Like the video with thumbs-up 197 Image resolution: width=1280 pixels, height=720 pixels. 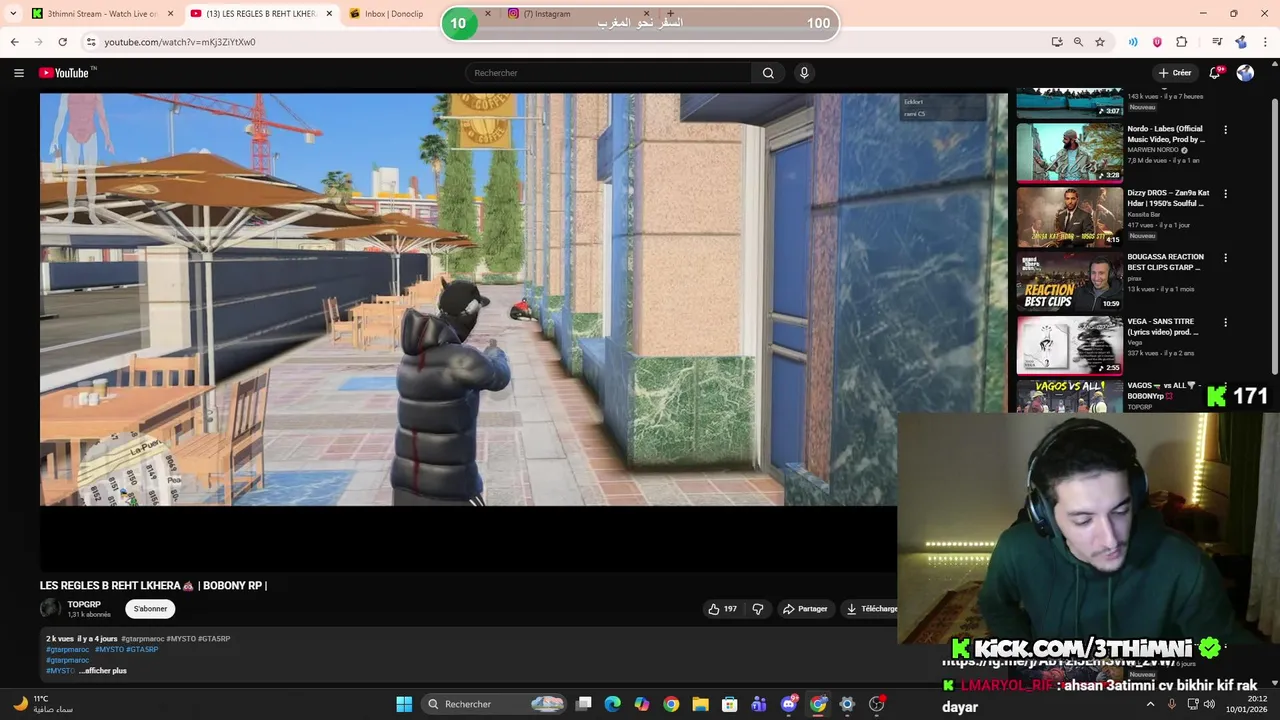point(722,609)
